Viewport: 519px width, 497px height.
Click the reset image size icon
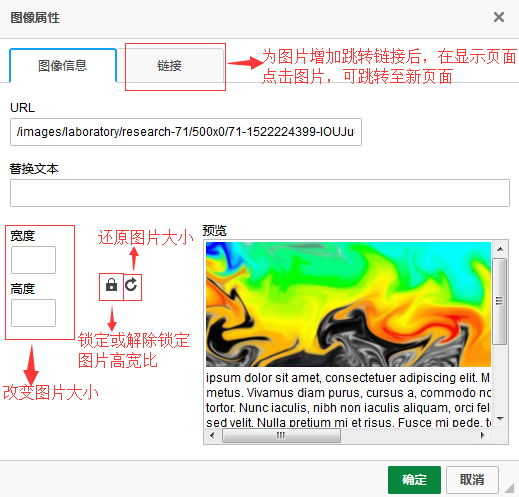[x=131, y=285]
